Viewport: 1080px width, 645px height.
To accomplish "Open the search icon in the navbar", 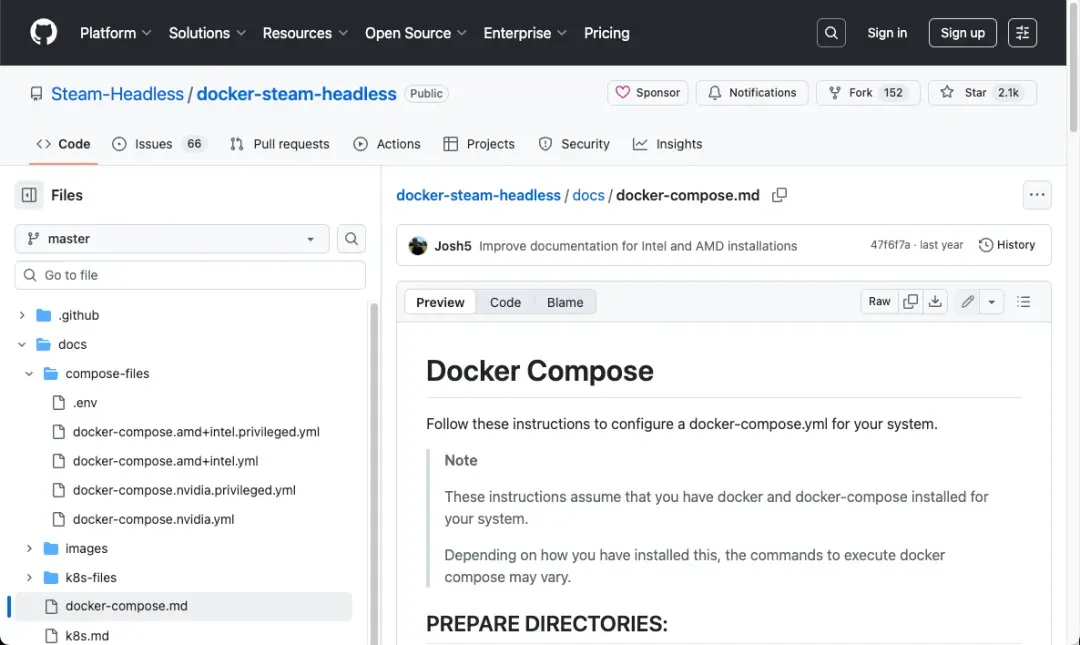I will pos(831,32).
